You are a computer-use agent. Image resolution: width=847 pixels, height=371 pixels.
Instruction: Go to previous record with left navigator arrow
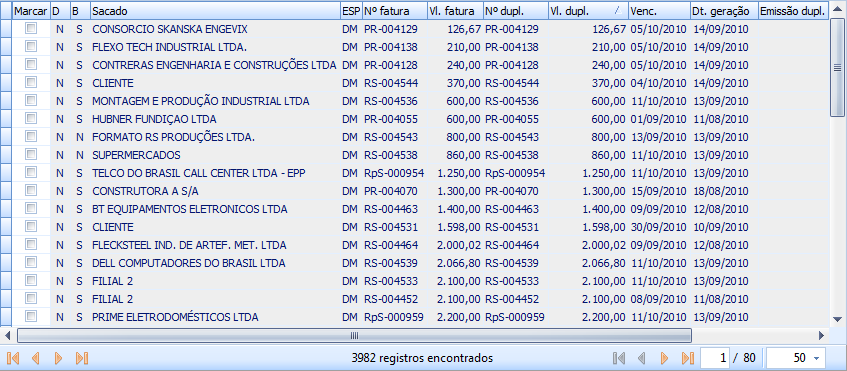[36, 358]
